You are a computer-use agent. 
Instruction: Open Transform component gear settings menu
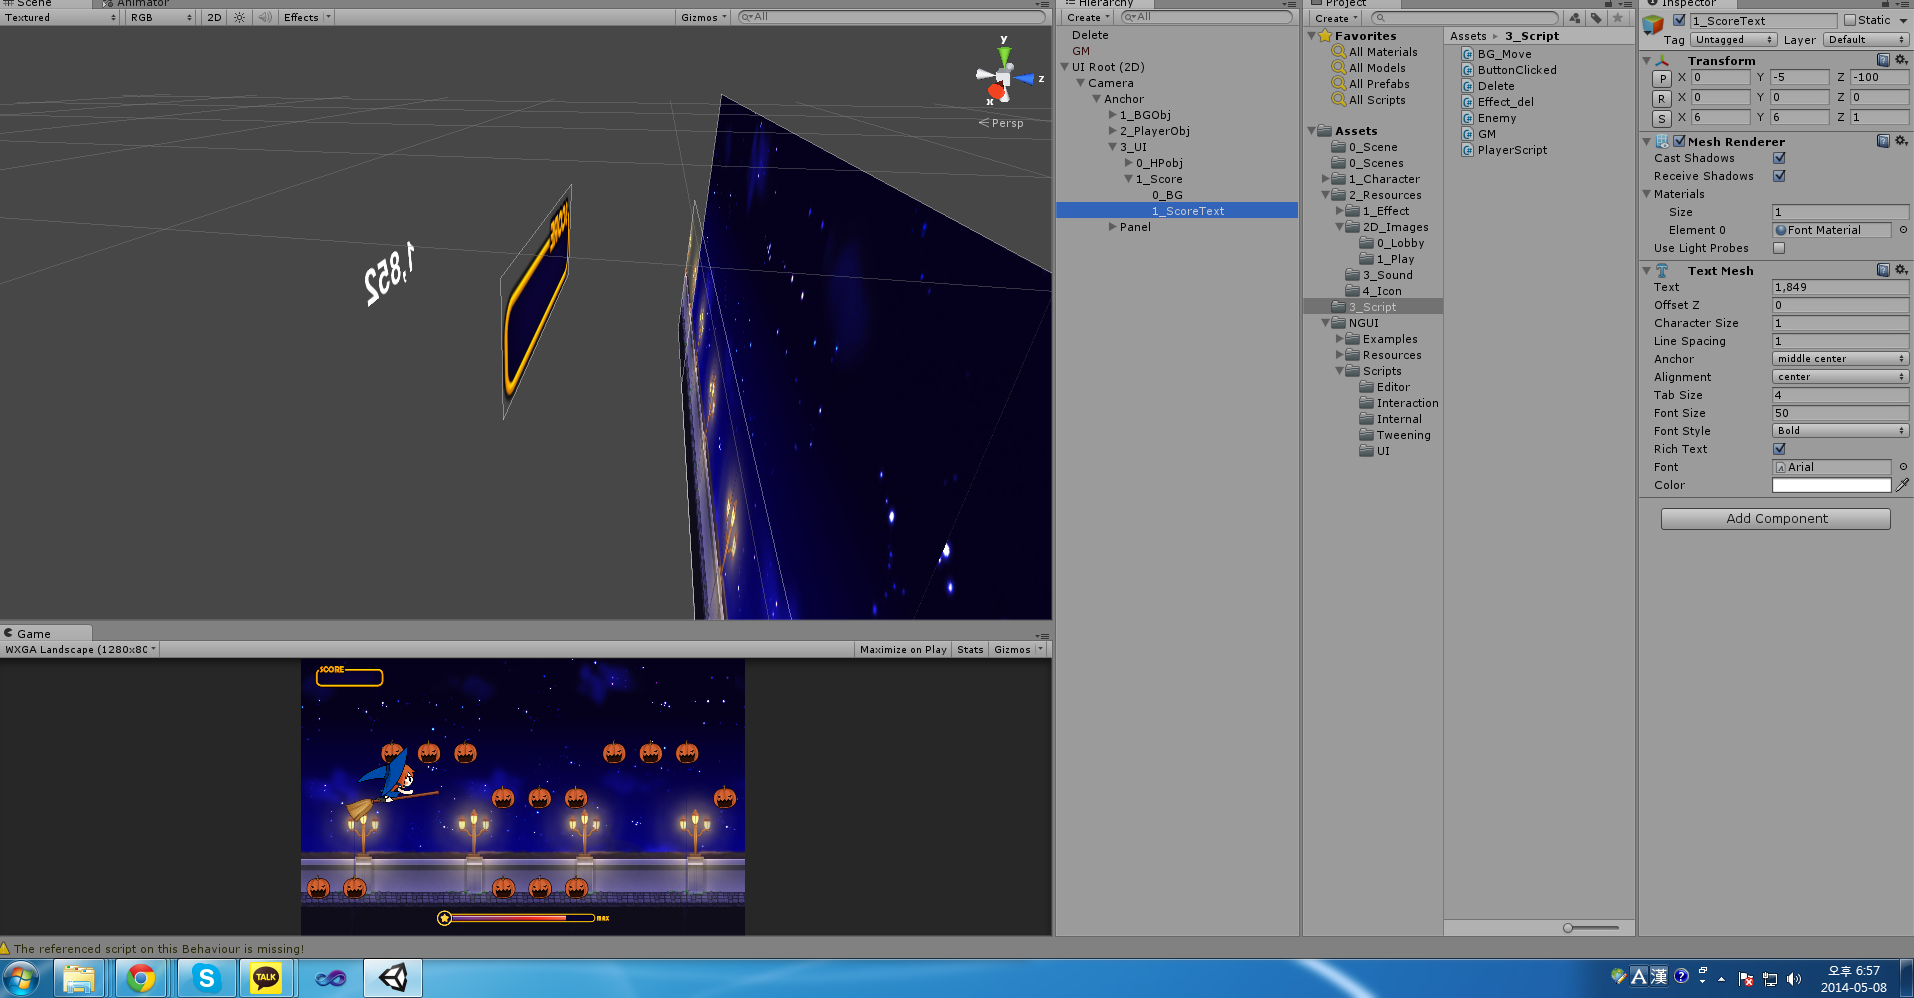1901,60
